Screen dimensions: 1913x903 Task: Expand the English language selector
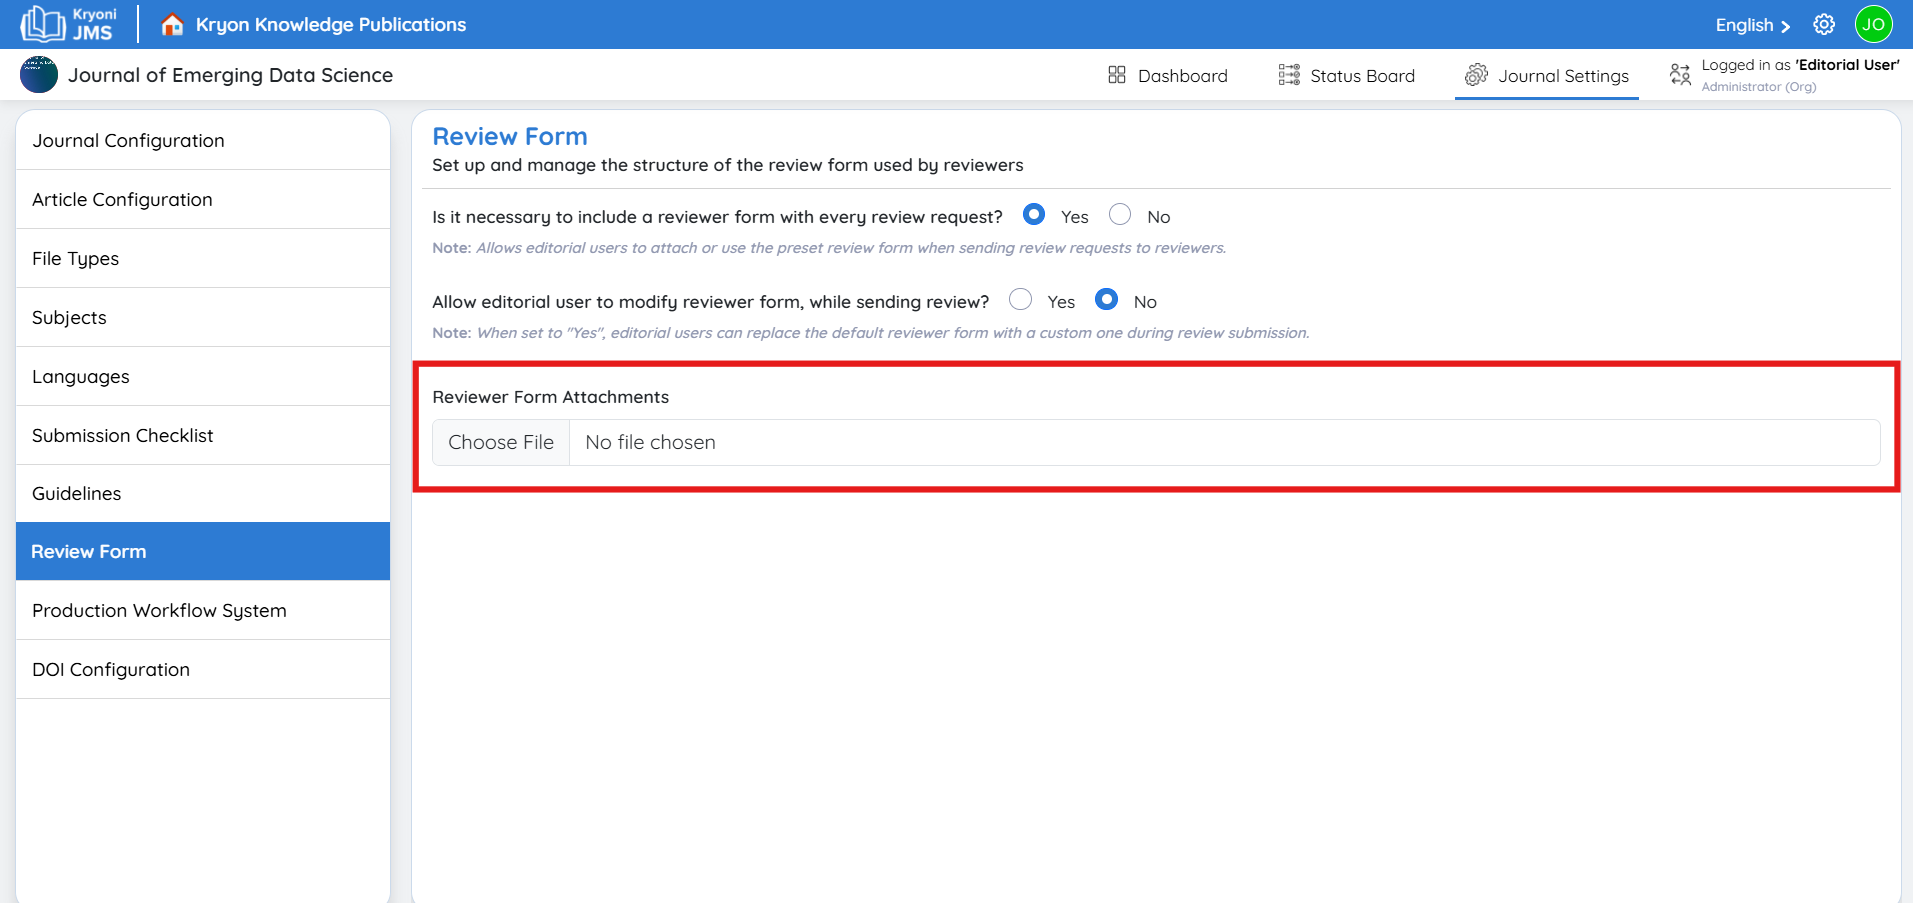point(1752,25)
